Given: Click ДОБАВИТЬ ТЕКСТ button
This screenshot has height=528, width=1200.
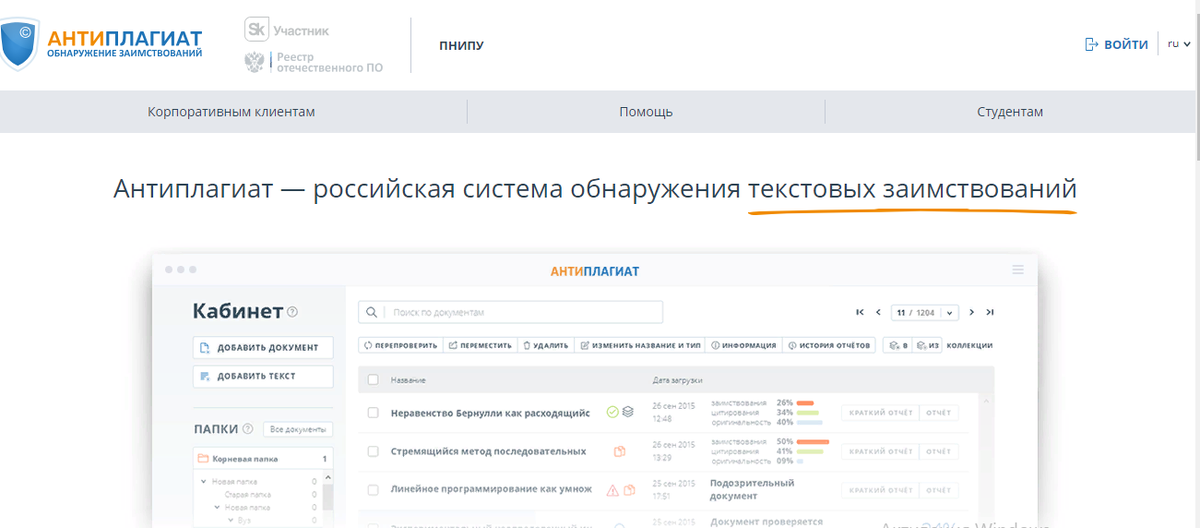Looking at the screenshot, I should 263,376.
